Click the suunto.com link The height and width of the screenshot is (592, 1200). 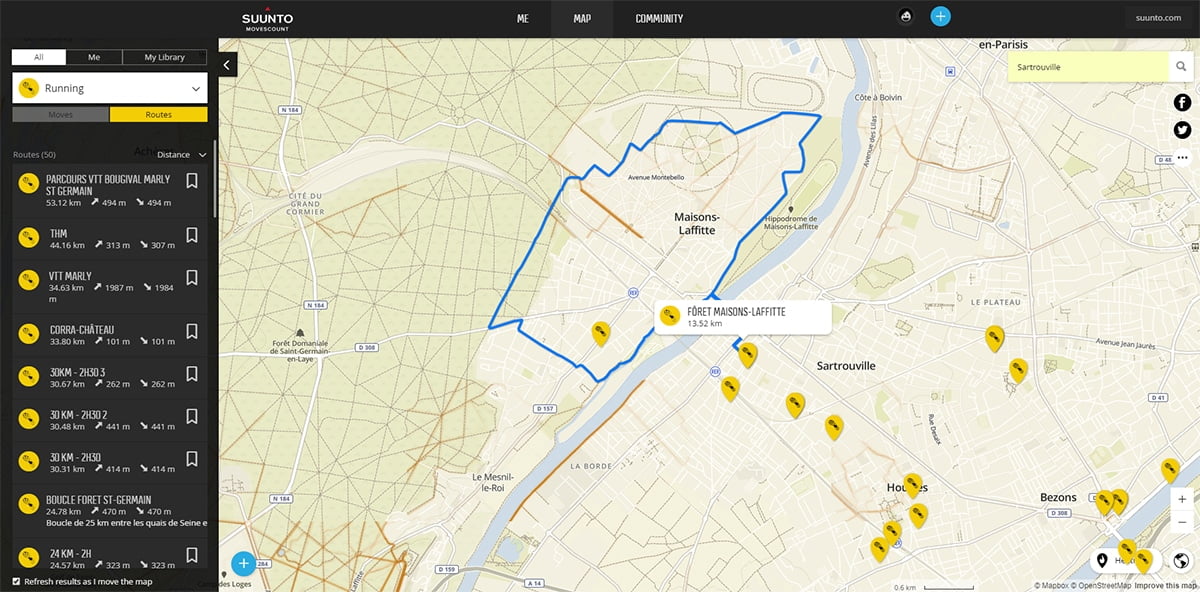coord(1159,18)
